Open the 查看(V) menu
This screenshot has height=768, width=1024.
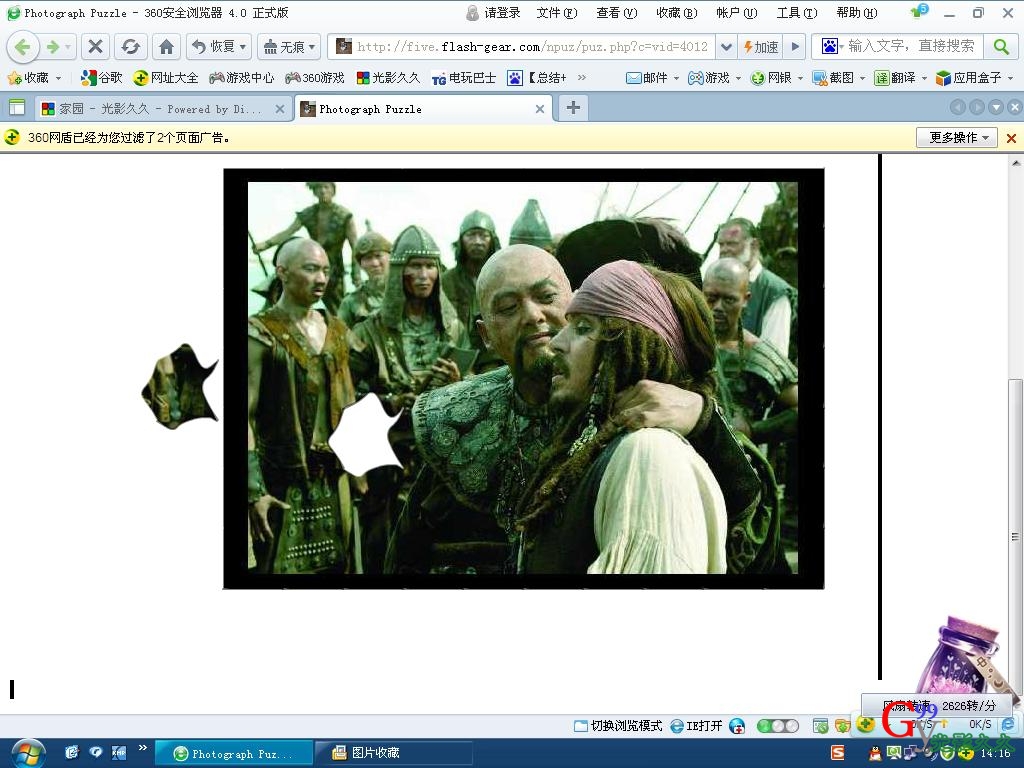(x=616, y=12)
